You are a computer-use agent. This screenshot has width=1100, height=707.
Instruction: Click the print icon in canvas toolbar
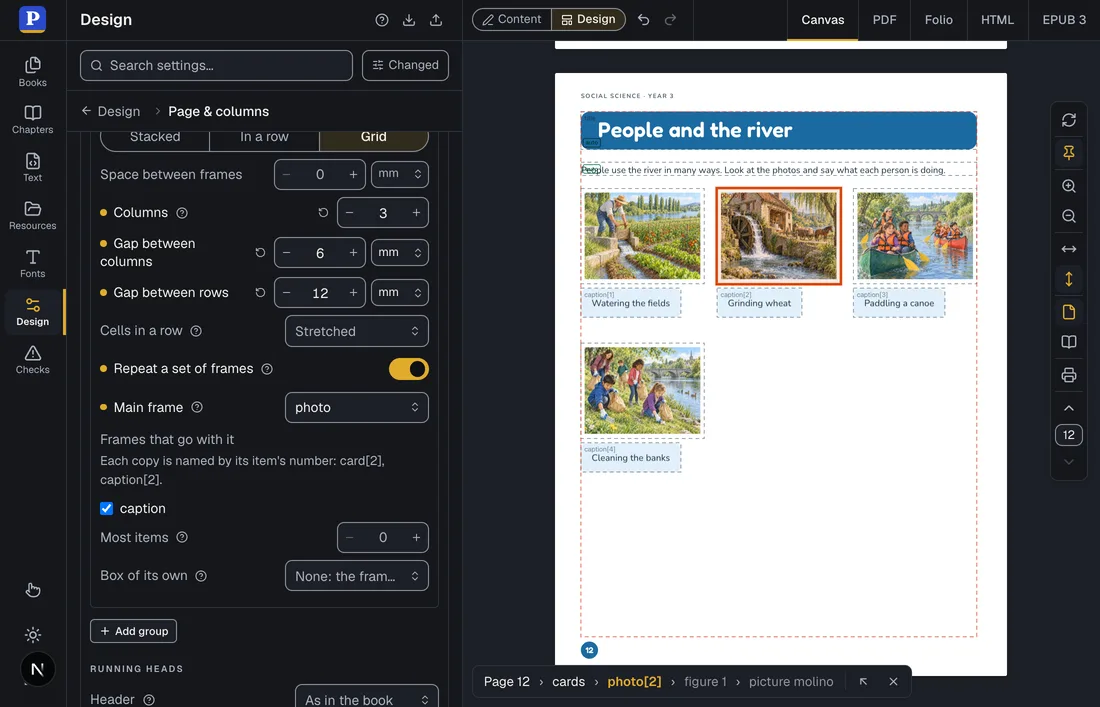coord(1068,375)
